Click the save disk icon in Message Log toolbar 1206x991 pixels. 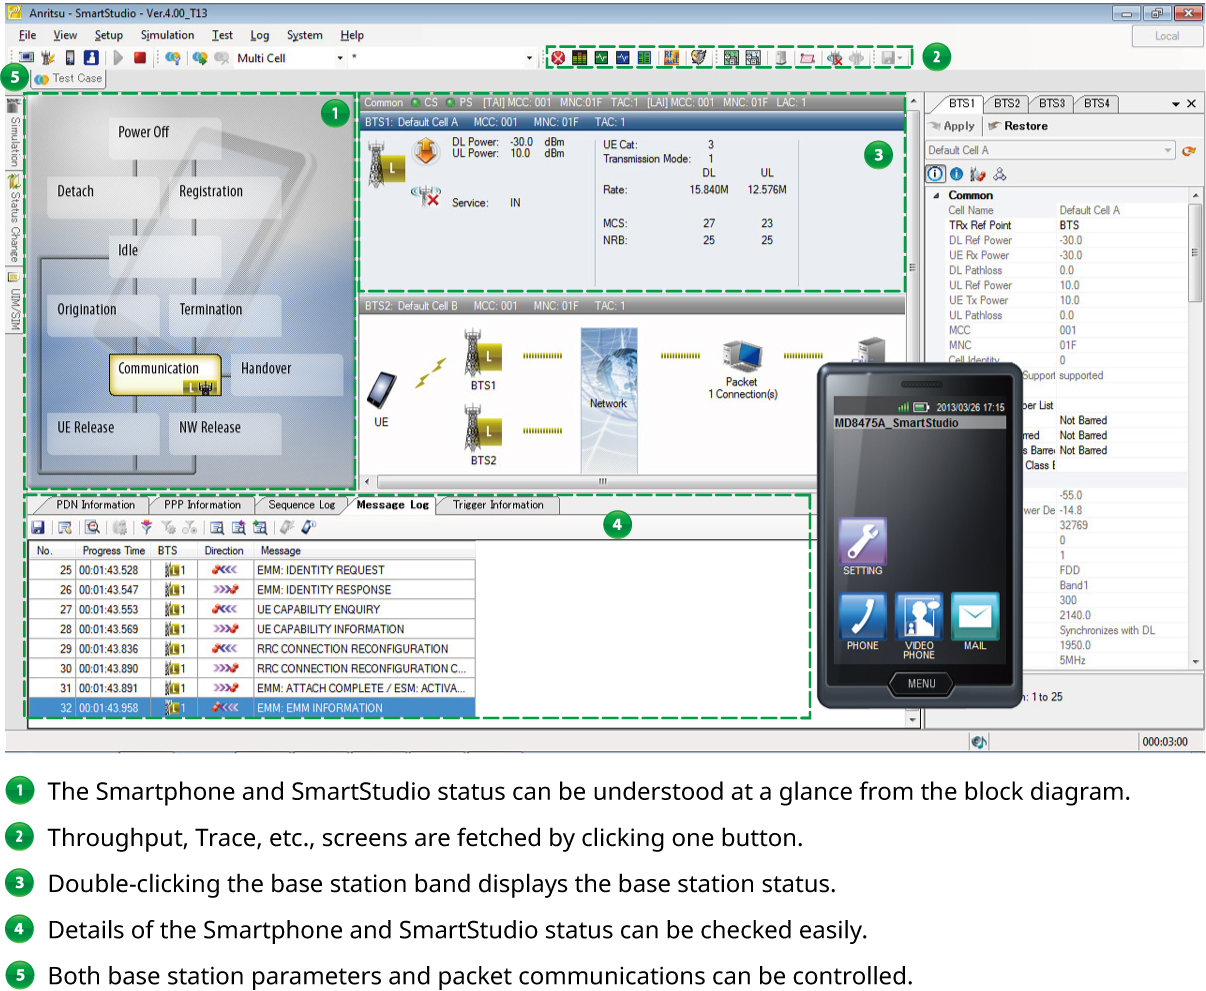(38, 528)
